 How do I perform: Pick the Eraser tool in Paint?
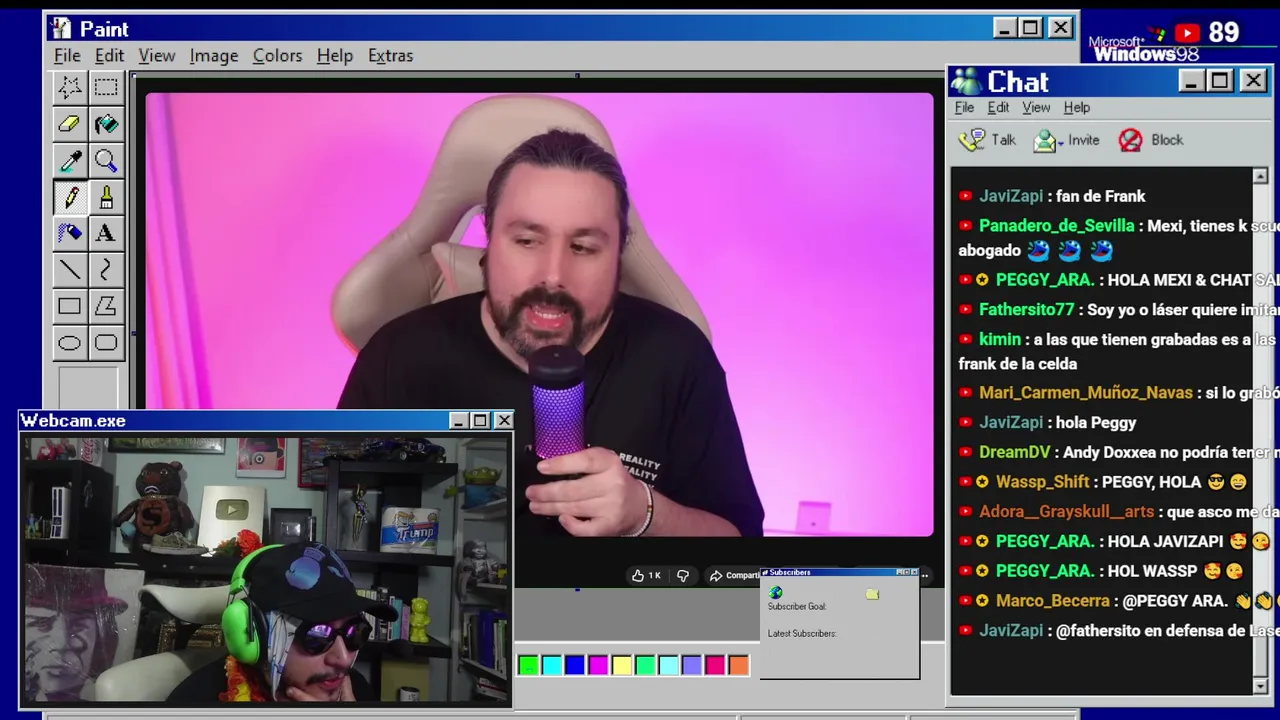(69, 124)
